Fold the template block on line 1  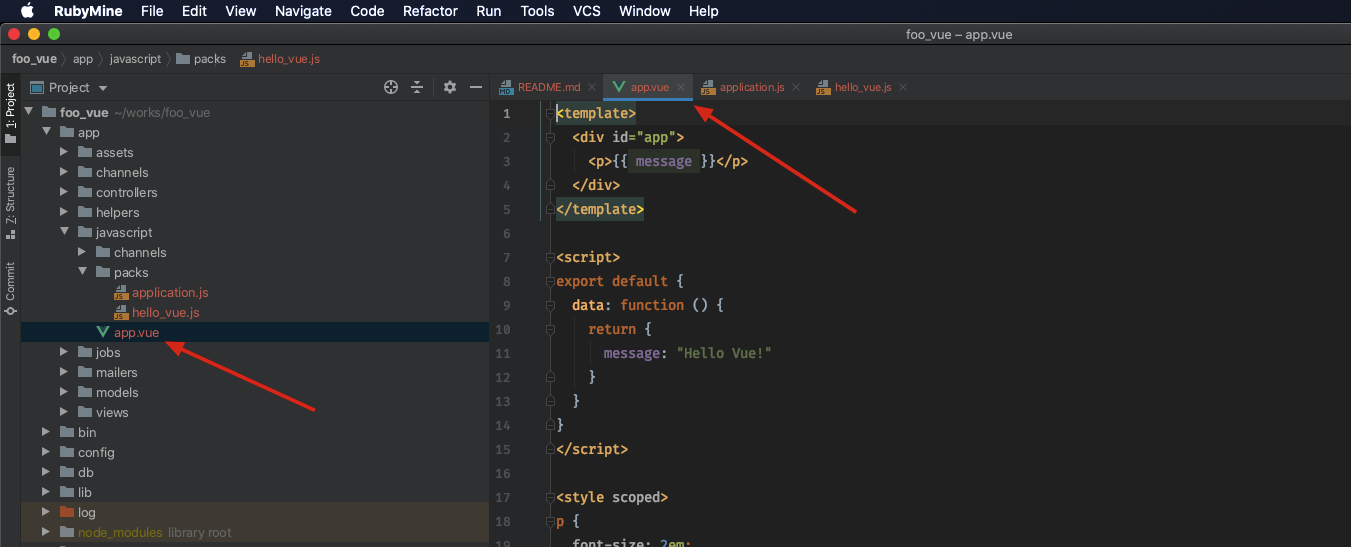[550, 114]
